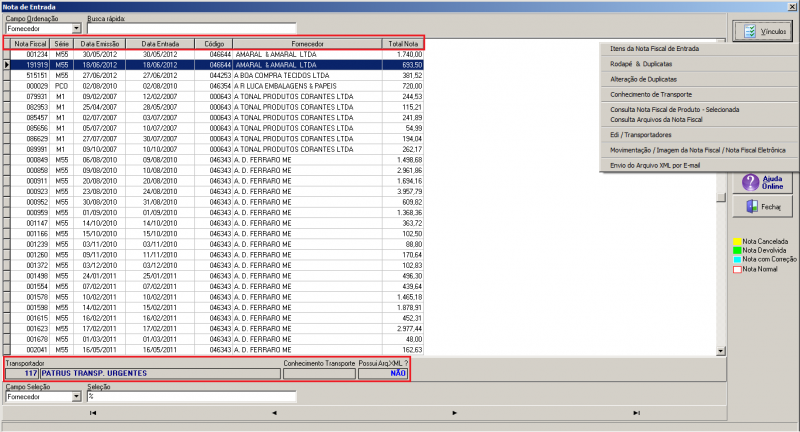Click the Fornecedor column header

click(x=307, y=44)
